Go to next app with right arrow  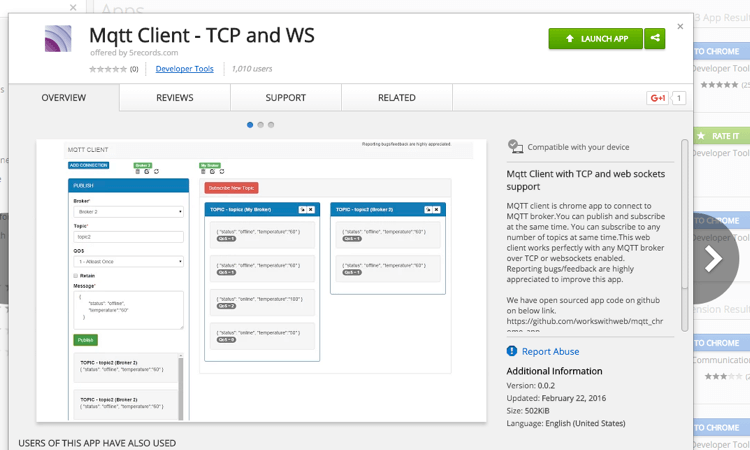pos(714,259)
